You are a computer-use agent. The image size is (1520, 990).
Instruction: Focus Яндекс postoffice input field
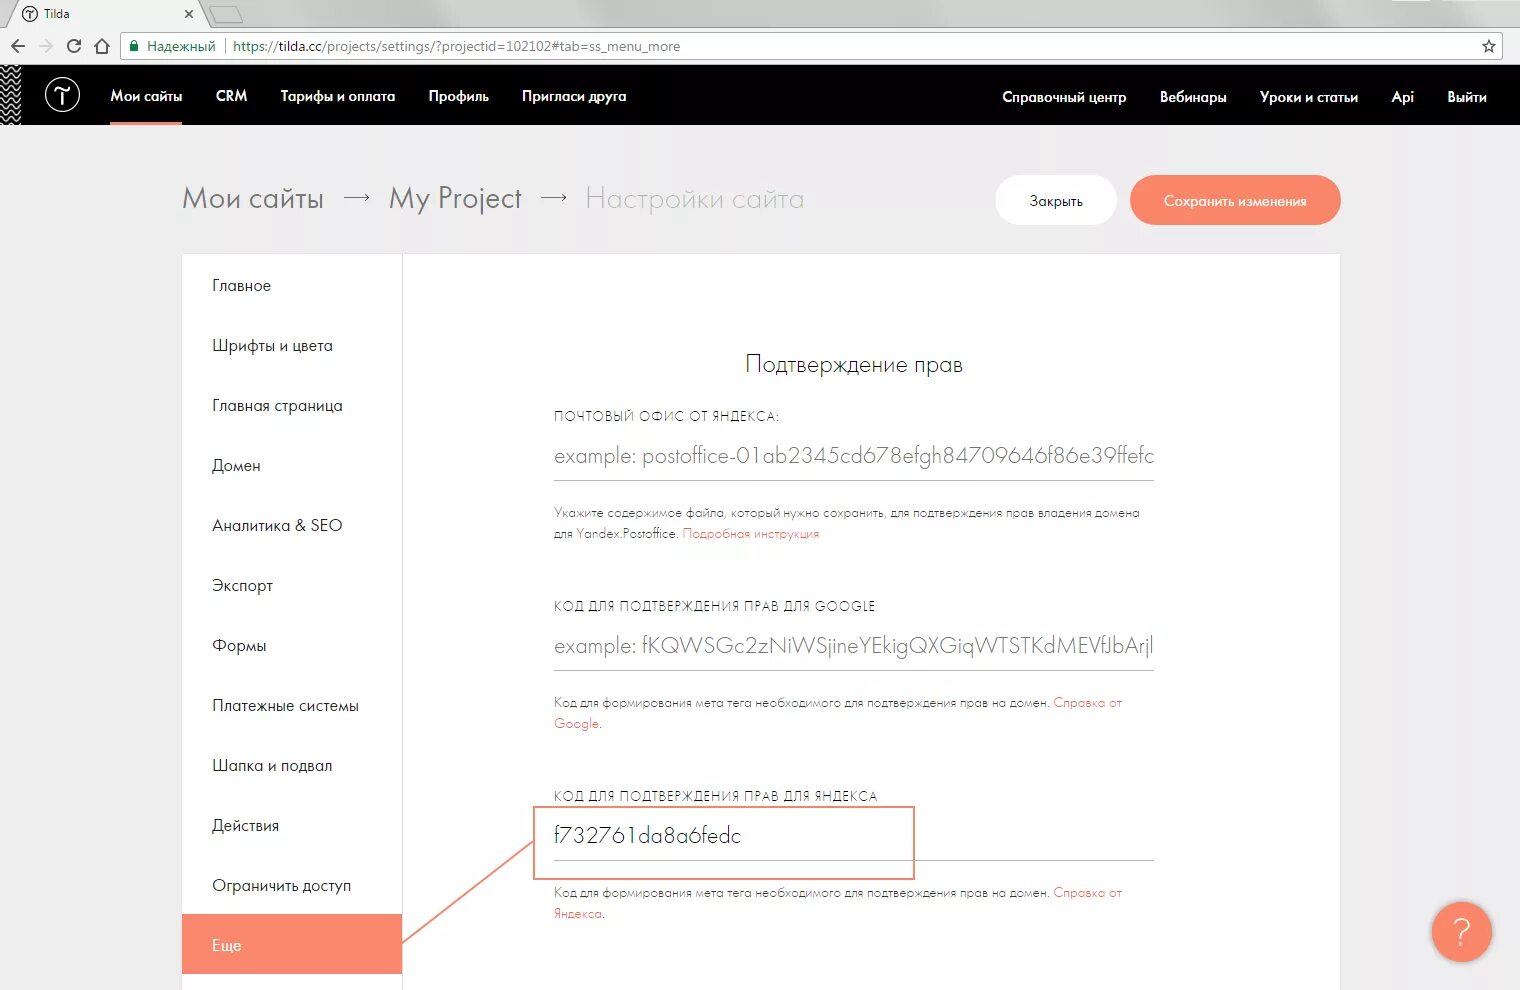[854, 456]
